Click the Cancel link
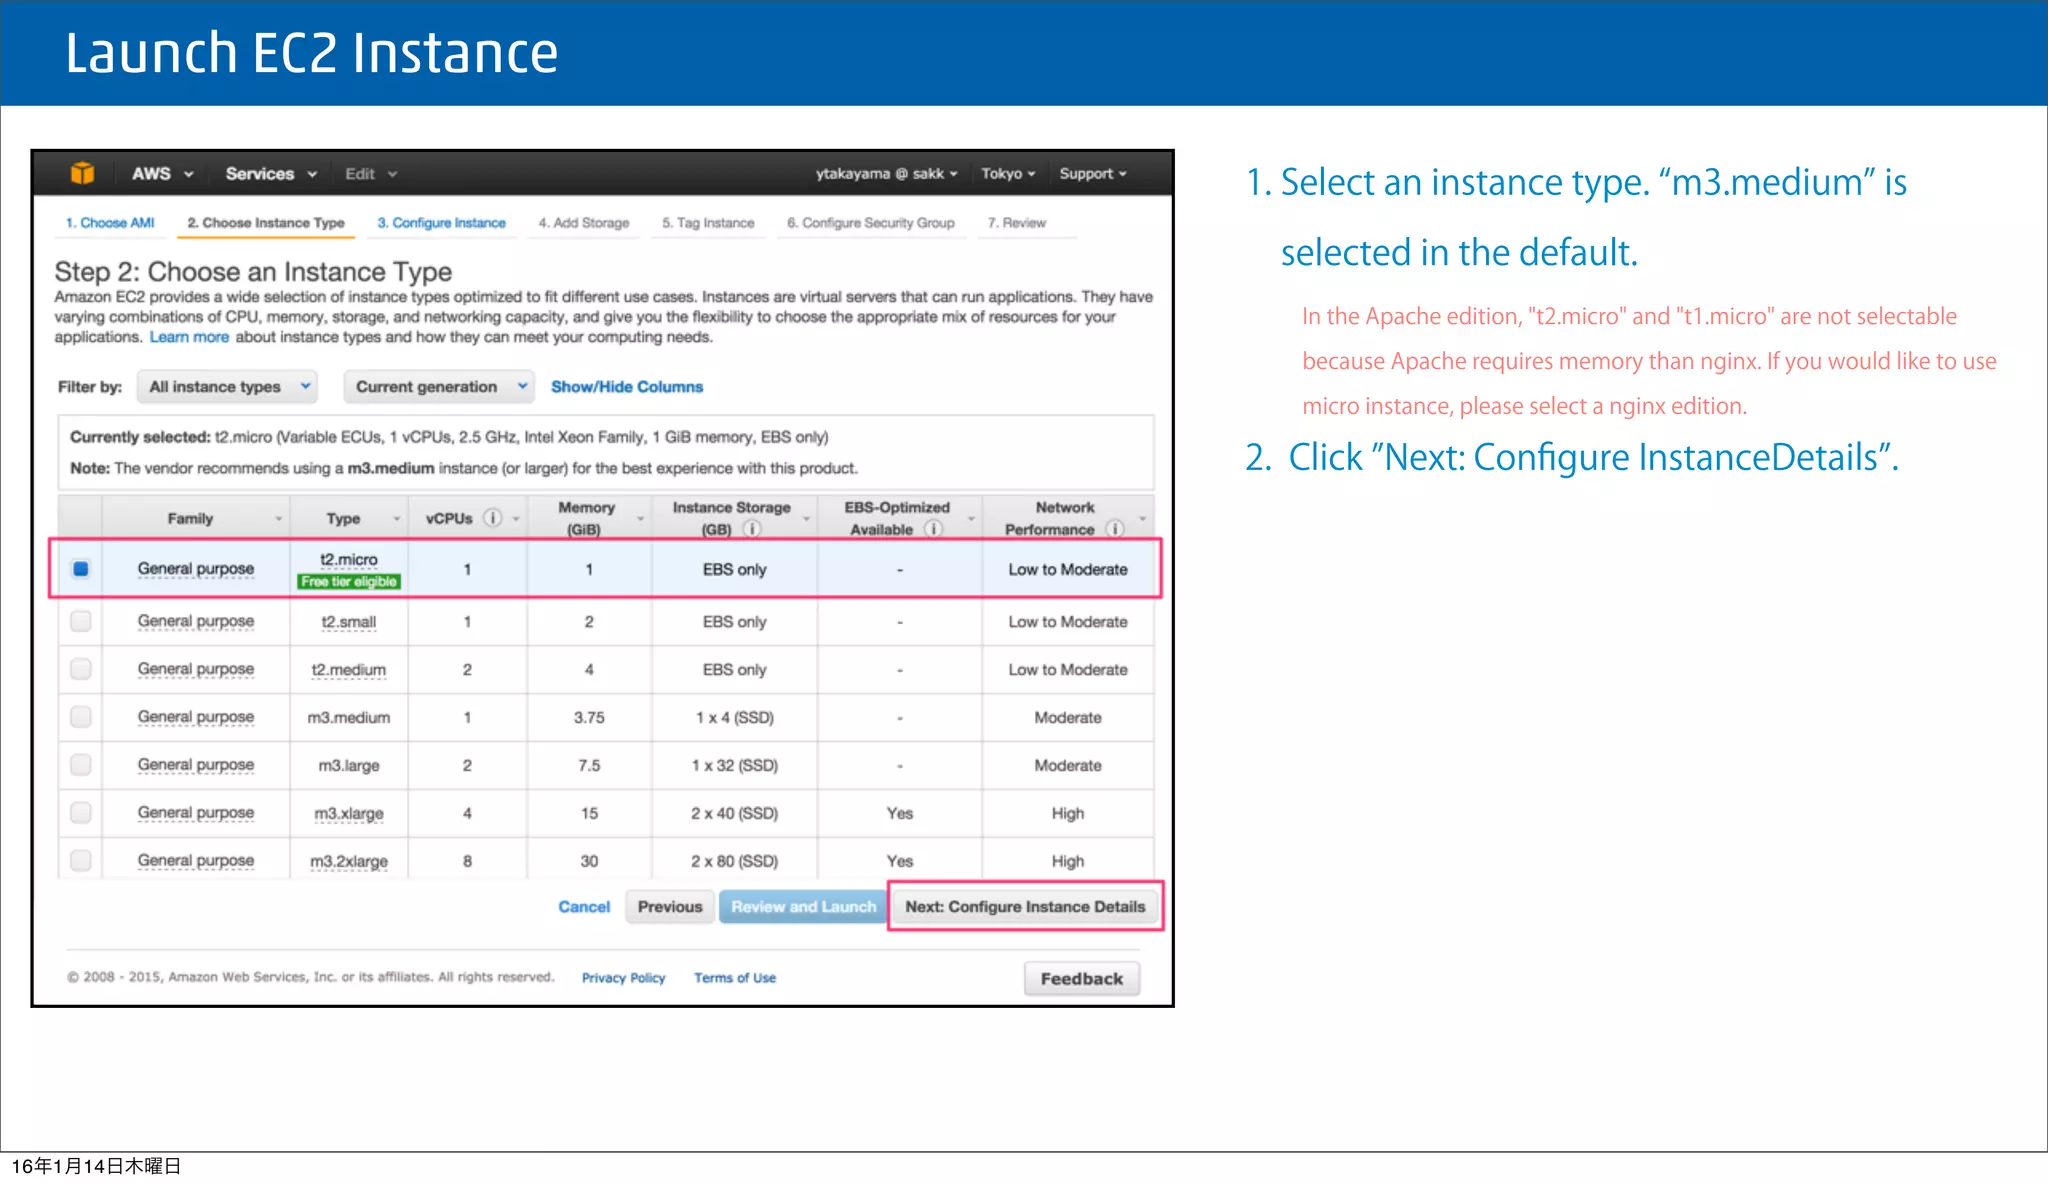 click(x=584, y=907)
